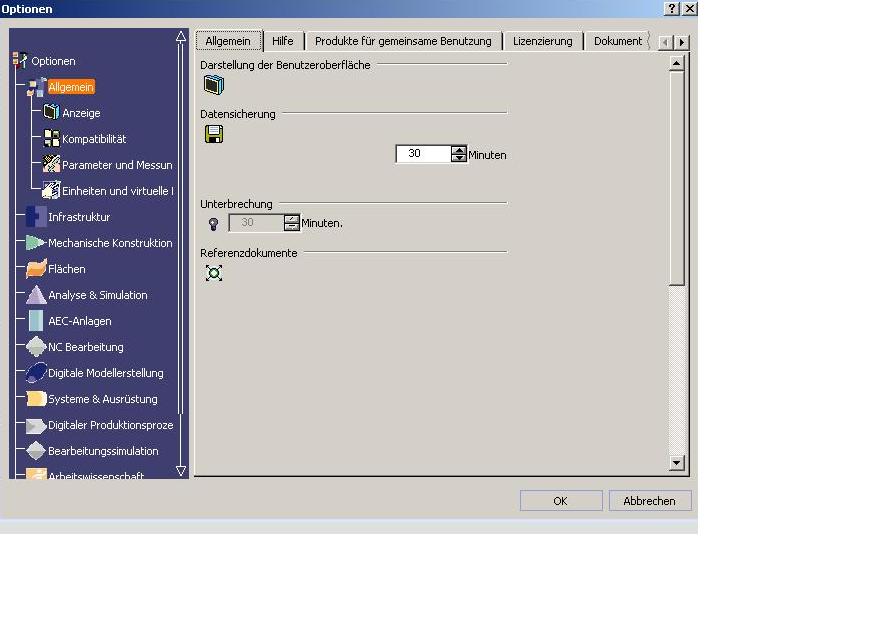The image size is (879, 621).
Task: Click the Infrastruktur category icon
Action: click(x=36, y=216)
